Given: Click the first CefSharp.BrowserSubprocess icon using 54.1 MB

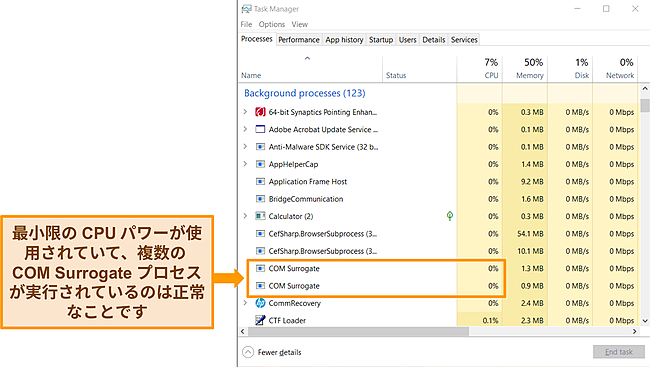Looking at the screenshot, I should [260, 234].
